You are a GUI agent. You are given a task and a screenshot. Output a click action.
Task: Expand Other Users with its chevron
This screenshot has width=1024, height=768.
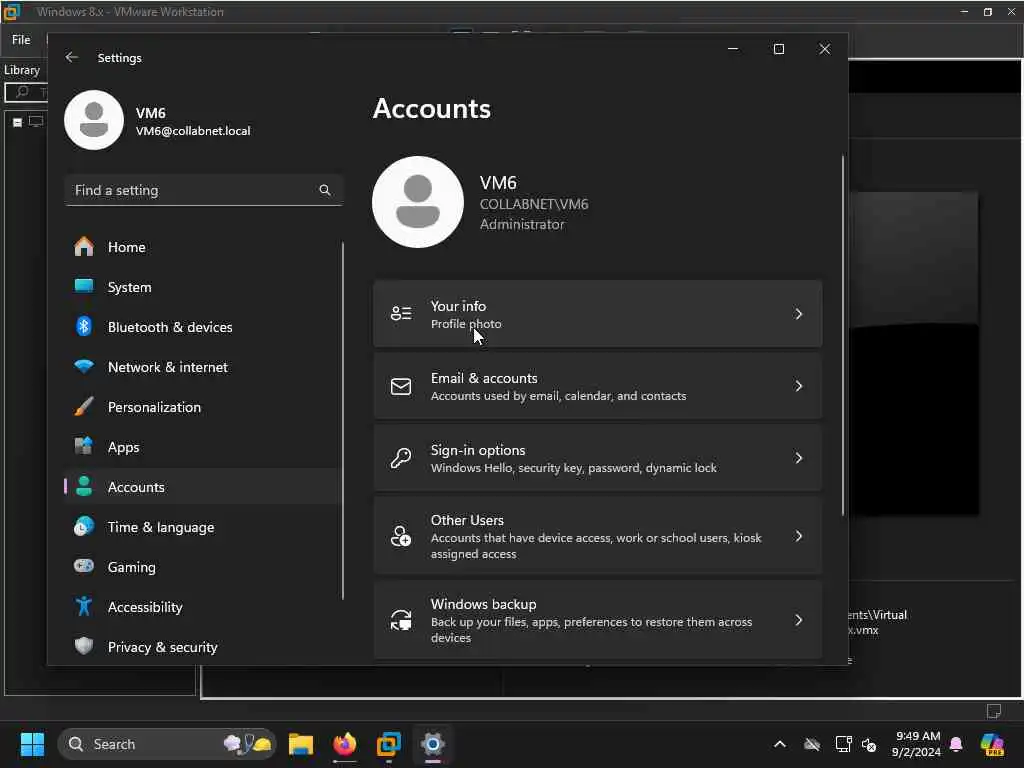(x=799, y=536)
